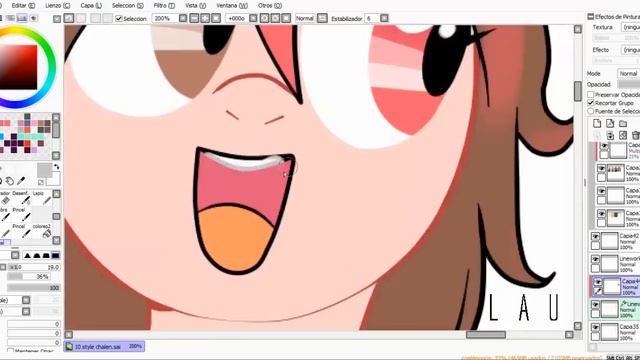640x360 pixels.
Task: Click the merge layer down icon
Action: pyautogui.click(x=610, y=135)
